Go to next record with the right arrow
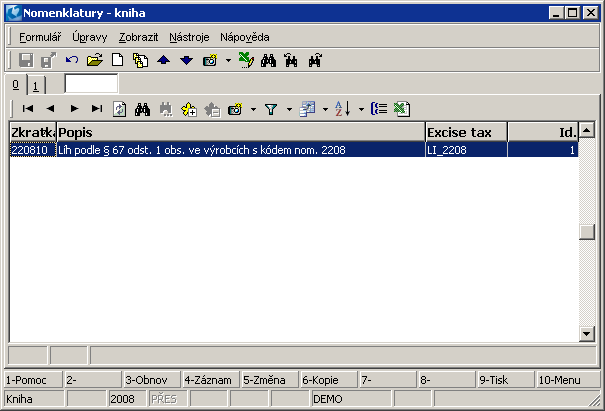This screenshot has width=605, height=411. (x=74, y=109)
